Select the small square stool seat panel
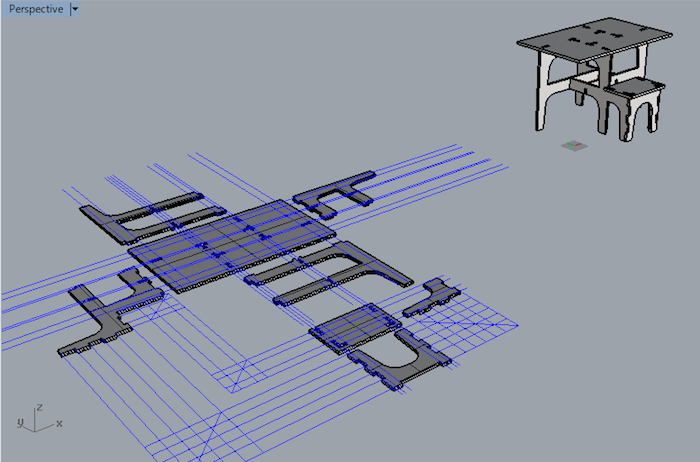Image resolution: width=700 pixels, height=462 pixels. [355, 329]
